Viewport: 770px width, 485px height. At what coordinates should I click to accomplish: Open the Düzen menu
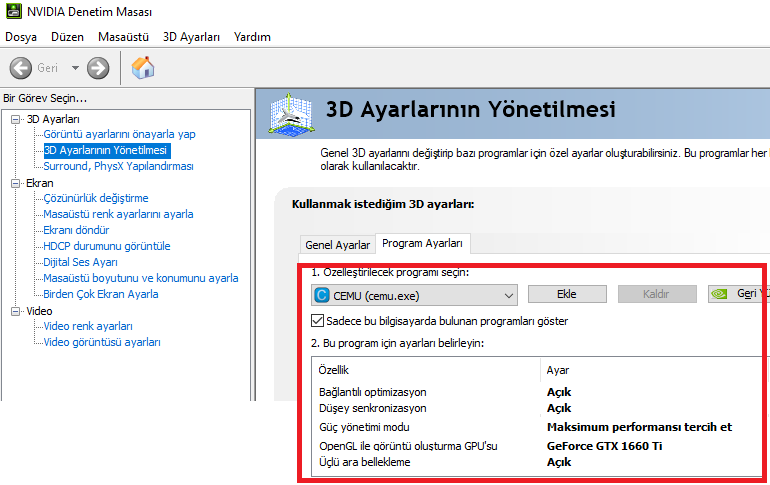coord(67,37)
